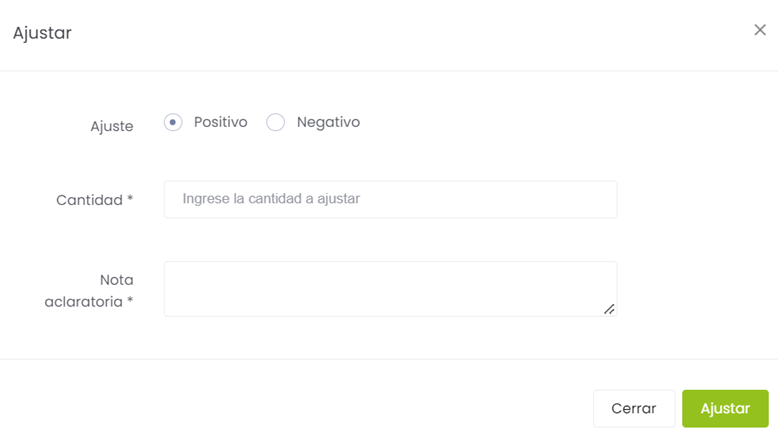Click the Positivo option label text
Image resolution: width=778 pixels, height=441 pixels.
[x=220, y=122]
